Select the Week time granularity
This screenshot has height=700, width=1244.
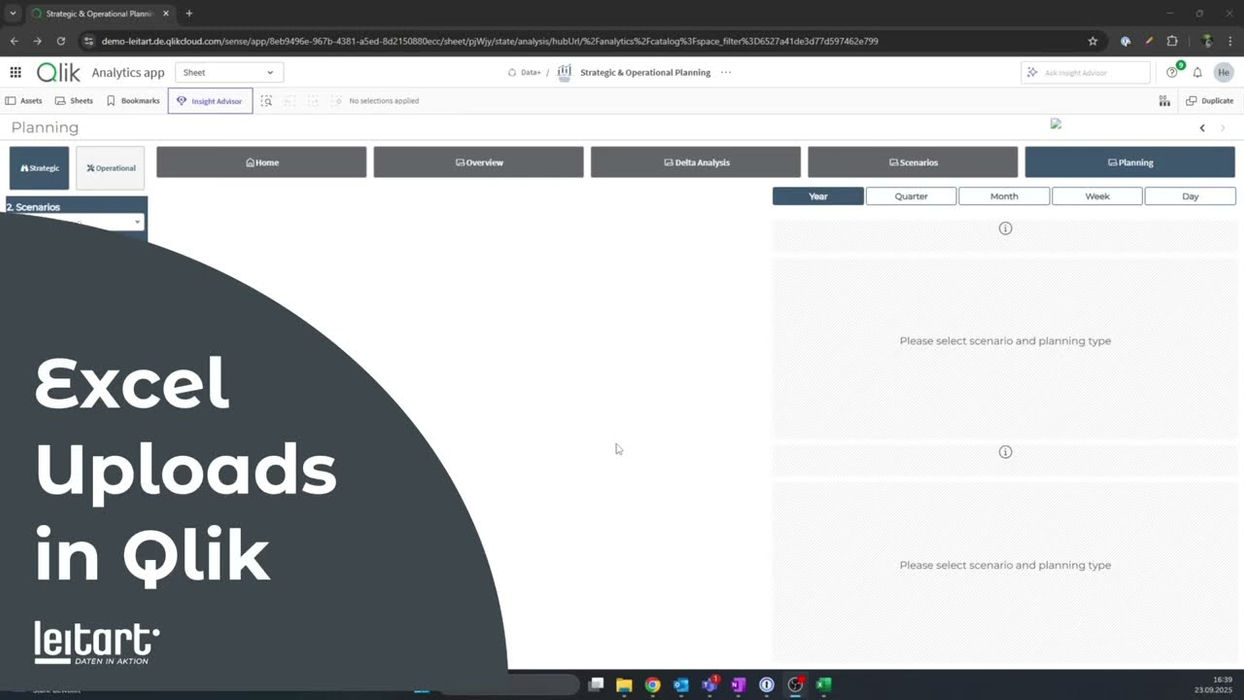1097,196
